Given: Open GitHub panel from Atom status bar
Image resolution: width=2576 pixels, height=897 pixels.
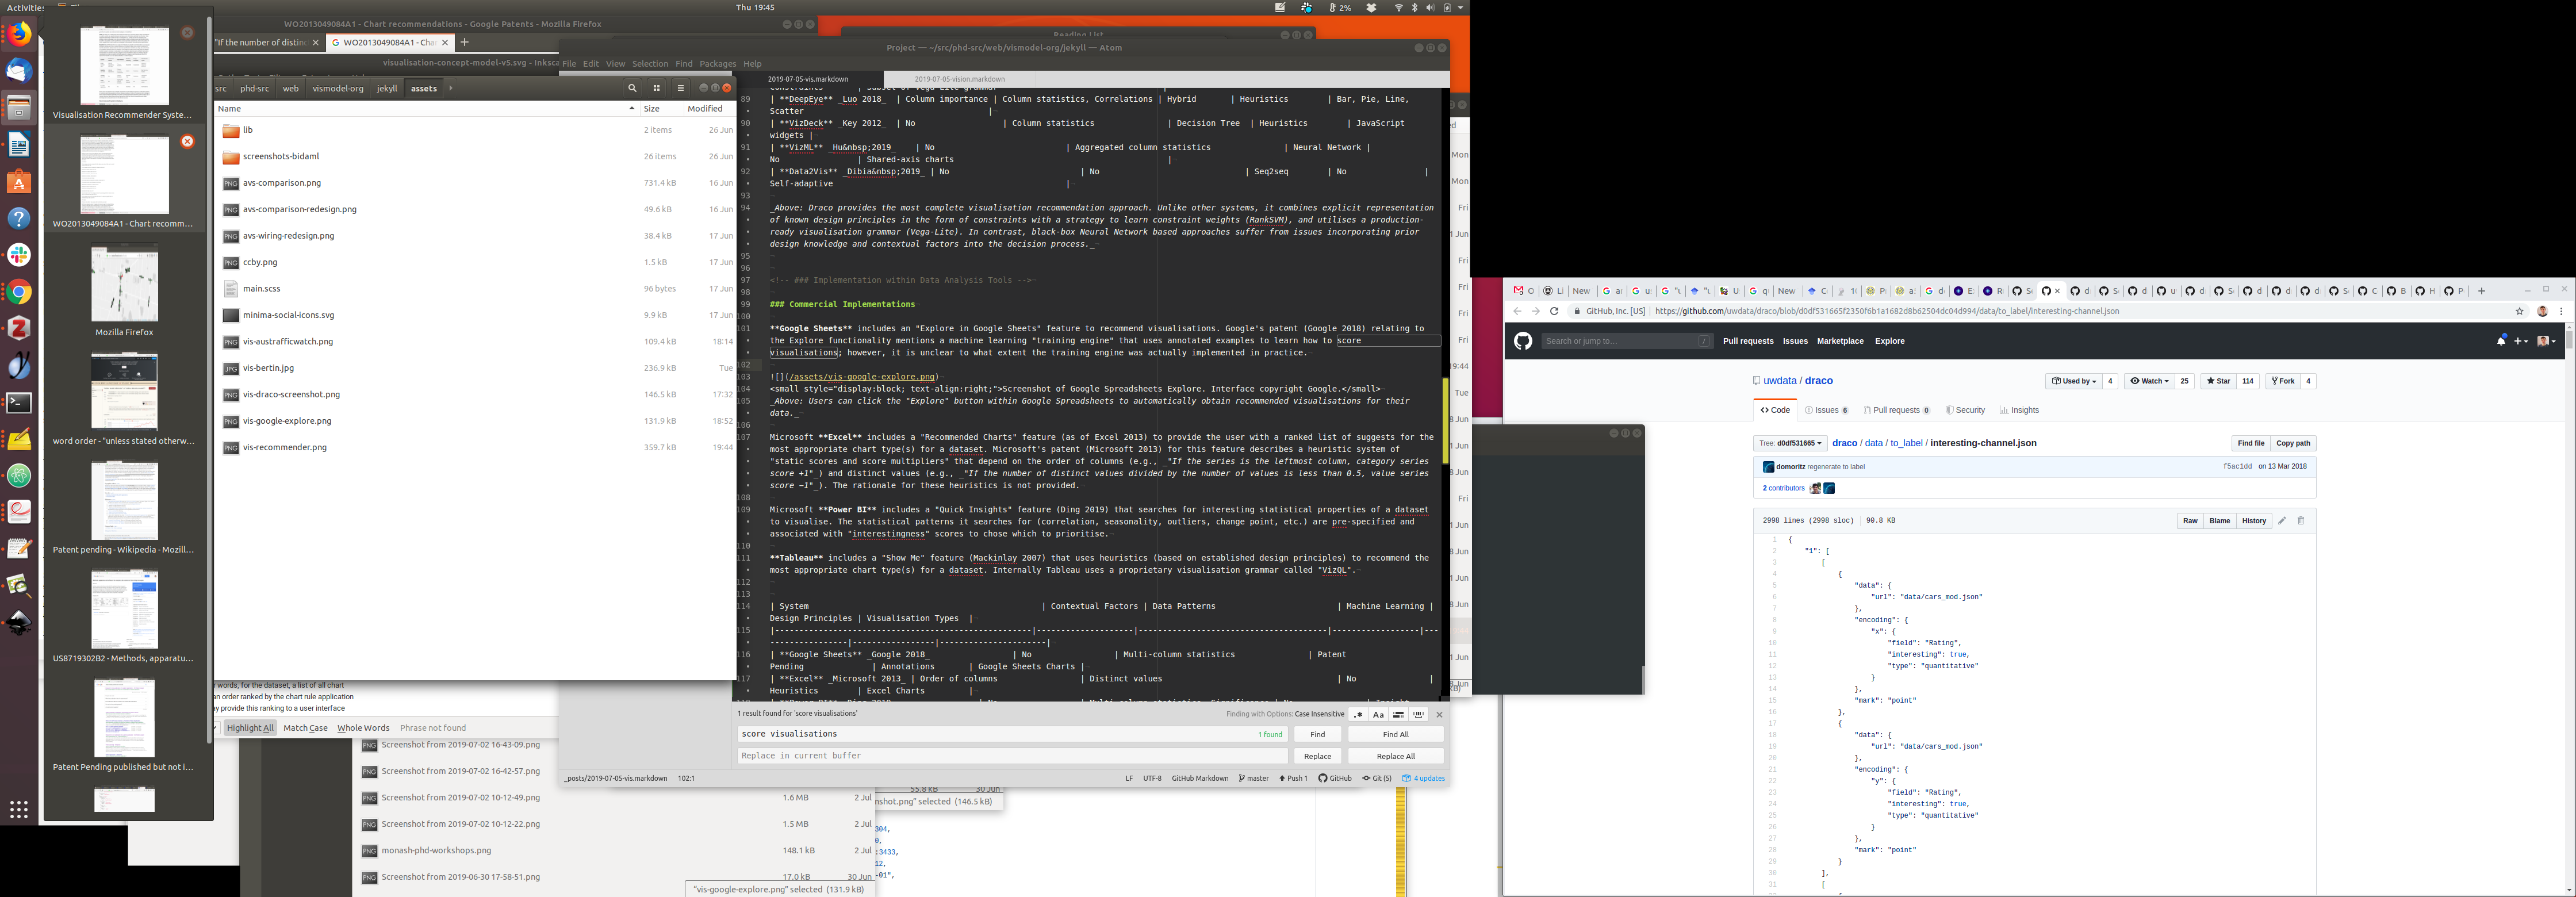Looking at the screenshot, I should (x=1335, y=778).
